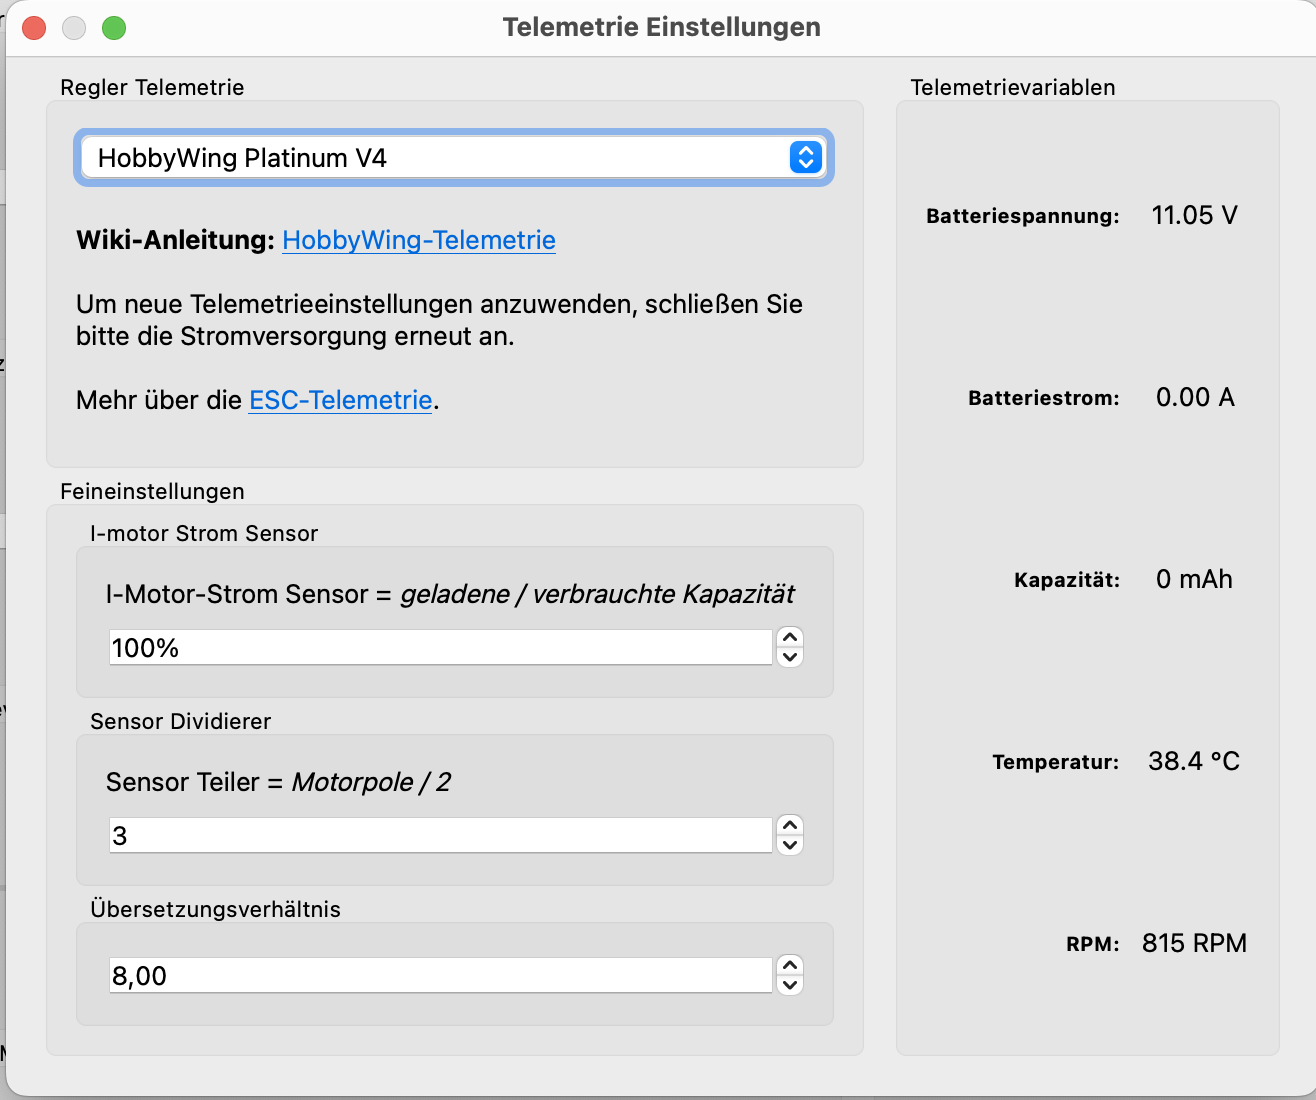Click the grey minimize window button
This screenshot has width=1316, height=1100.
pos(74,28)
